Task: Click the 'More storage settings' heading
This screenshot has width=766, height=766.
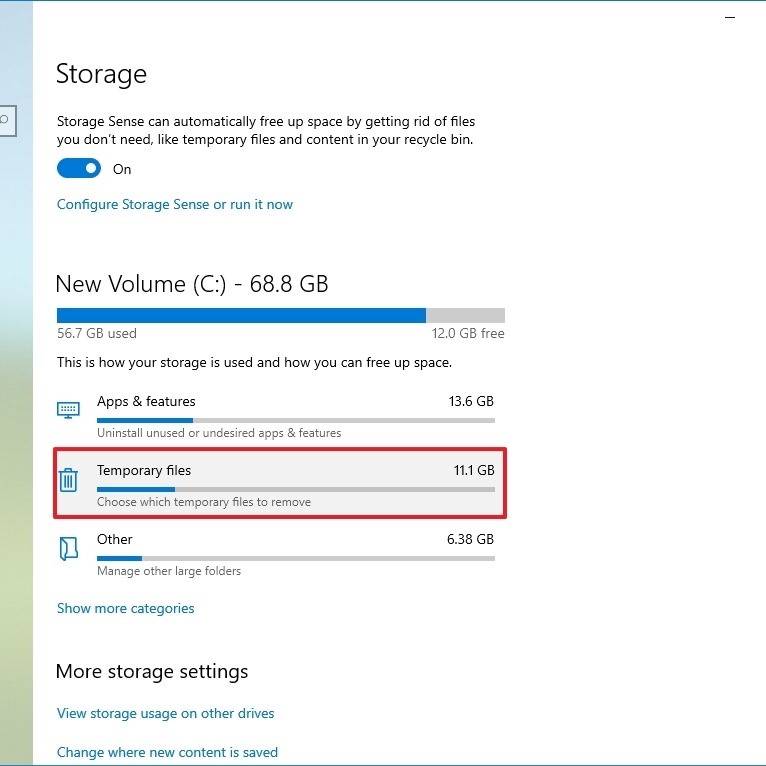Action: point(152,671)
